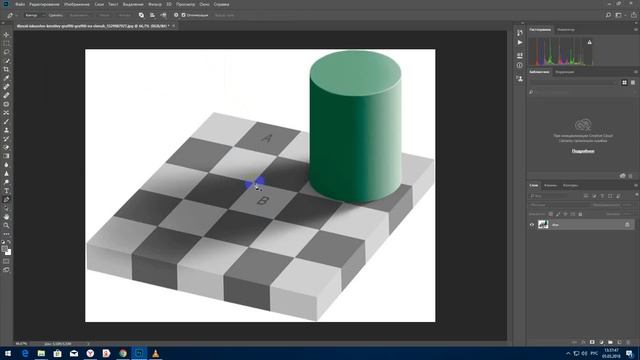
Task: Open workspace switcher dropdown
Action: [x=620, y=15]
